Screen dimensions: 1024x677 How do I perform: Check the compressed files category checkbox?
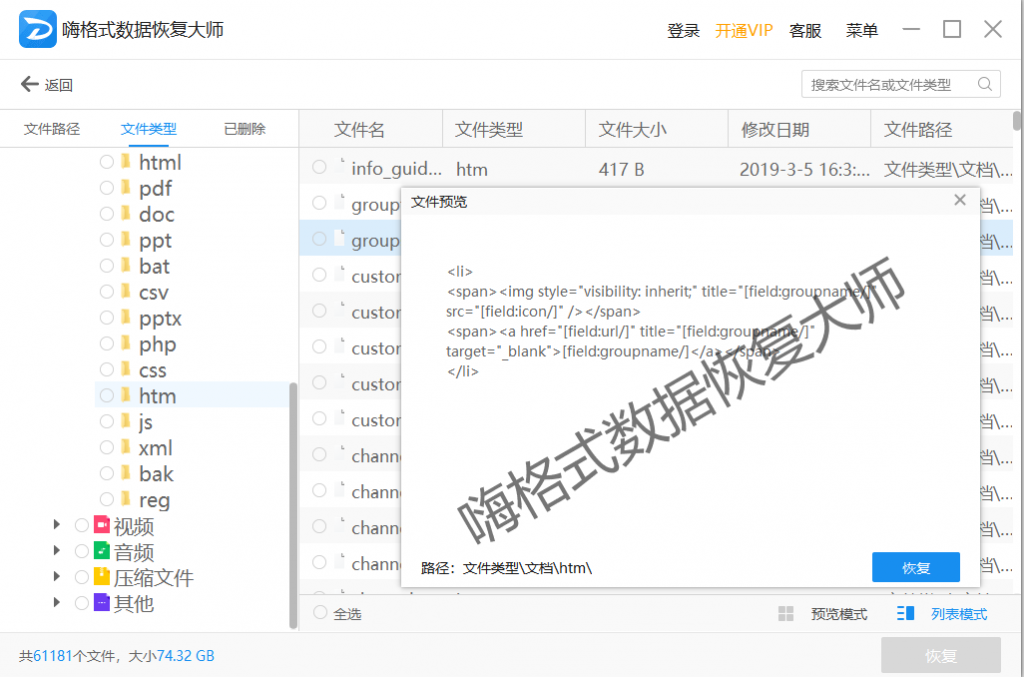coord(82,577)
